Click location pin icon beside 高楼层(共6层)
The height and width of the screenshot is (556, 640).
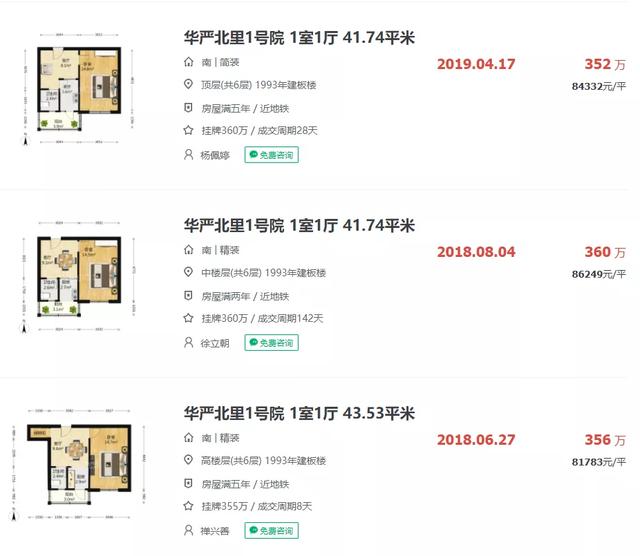point(188,460)
